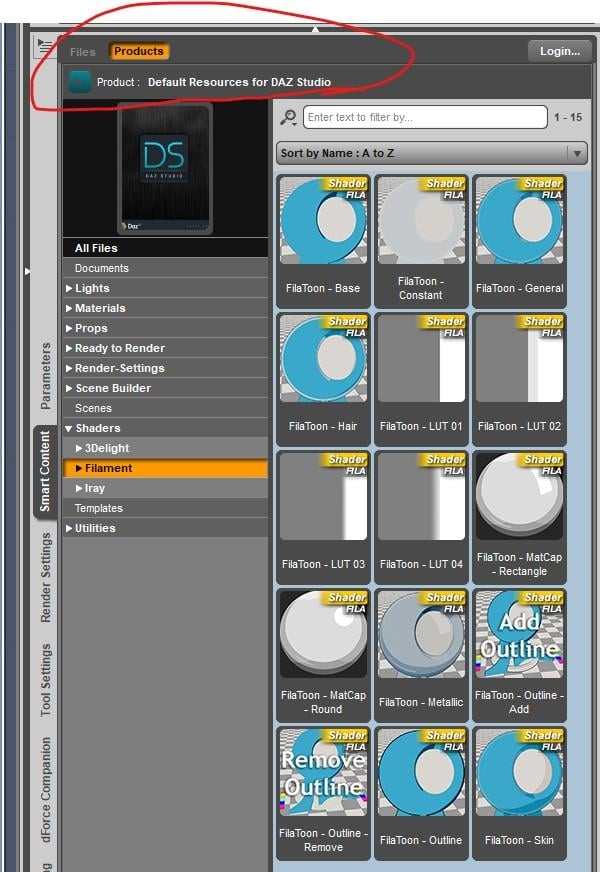Click the DAZ Studio product thumbnail

[x=165, y=169]
